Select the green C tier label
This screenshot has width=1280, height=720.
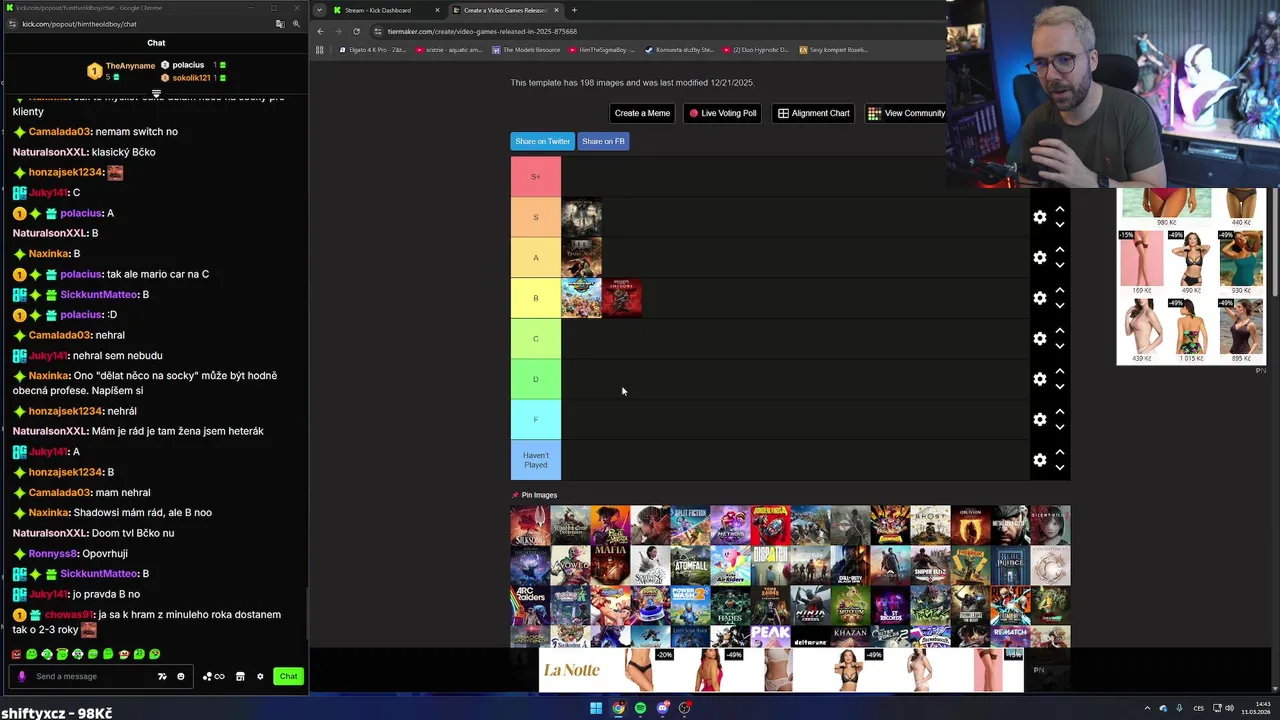tap(536, 339)
